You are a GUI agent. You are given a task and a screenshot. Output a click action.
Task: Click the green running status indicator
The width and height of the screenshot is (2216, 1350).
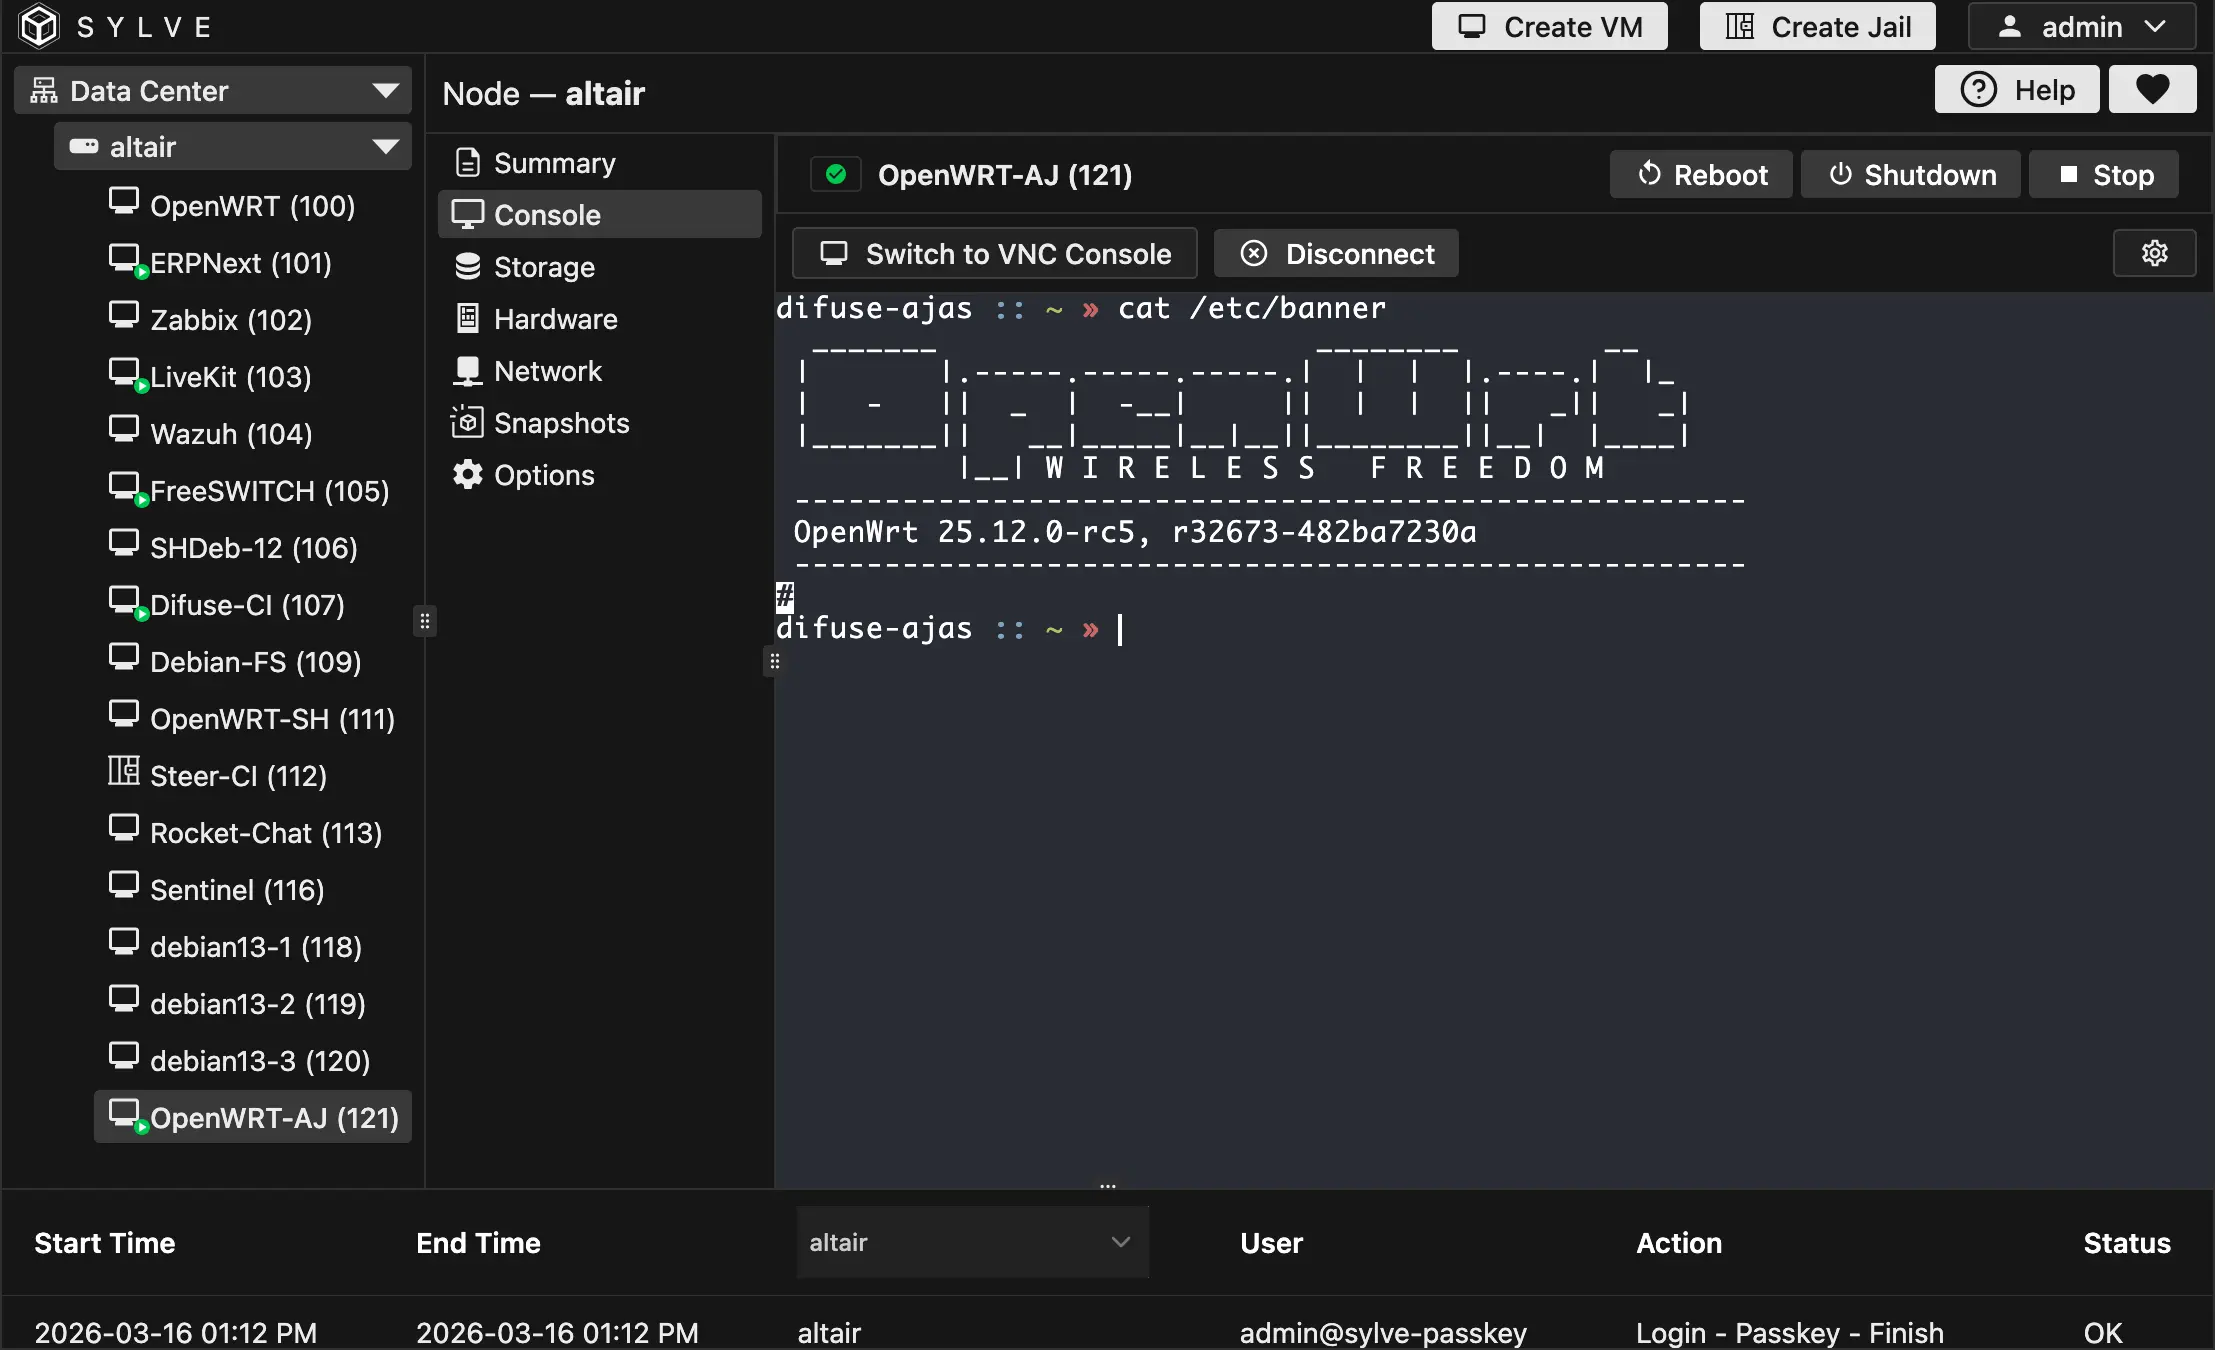[836, 175]
